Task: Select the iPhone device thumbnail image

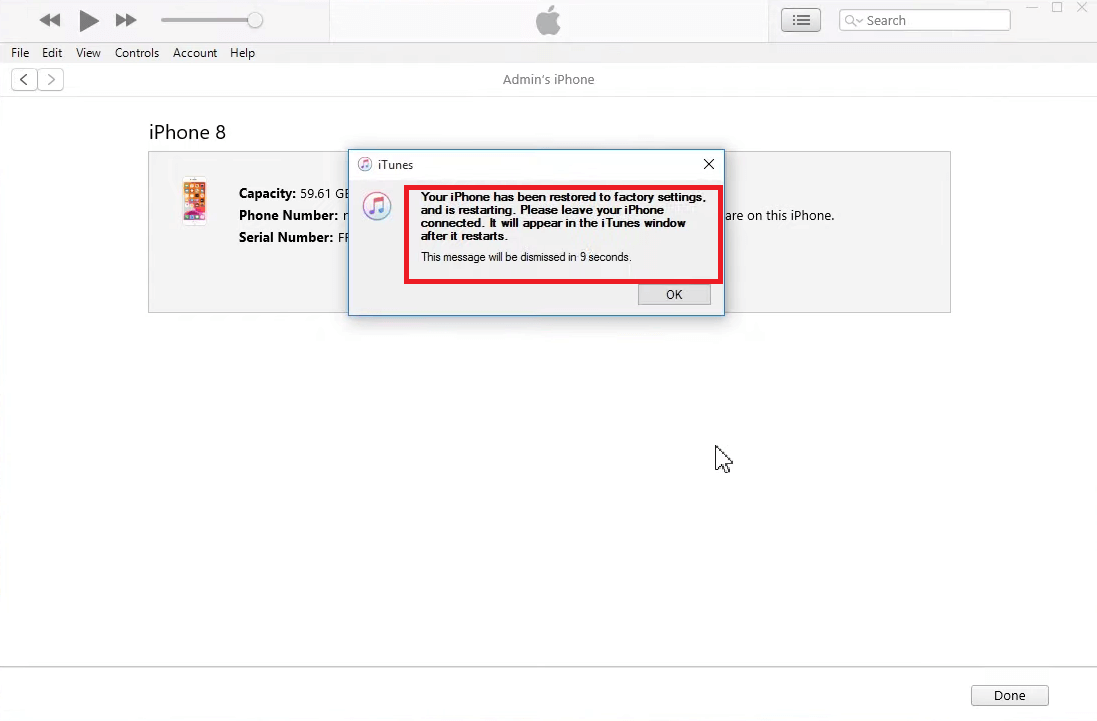Action: [x=194, y=201]
